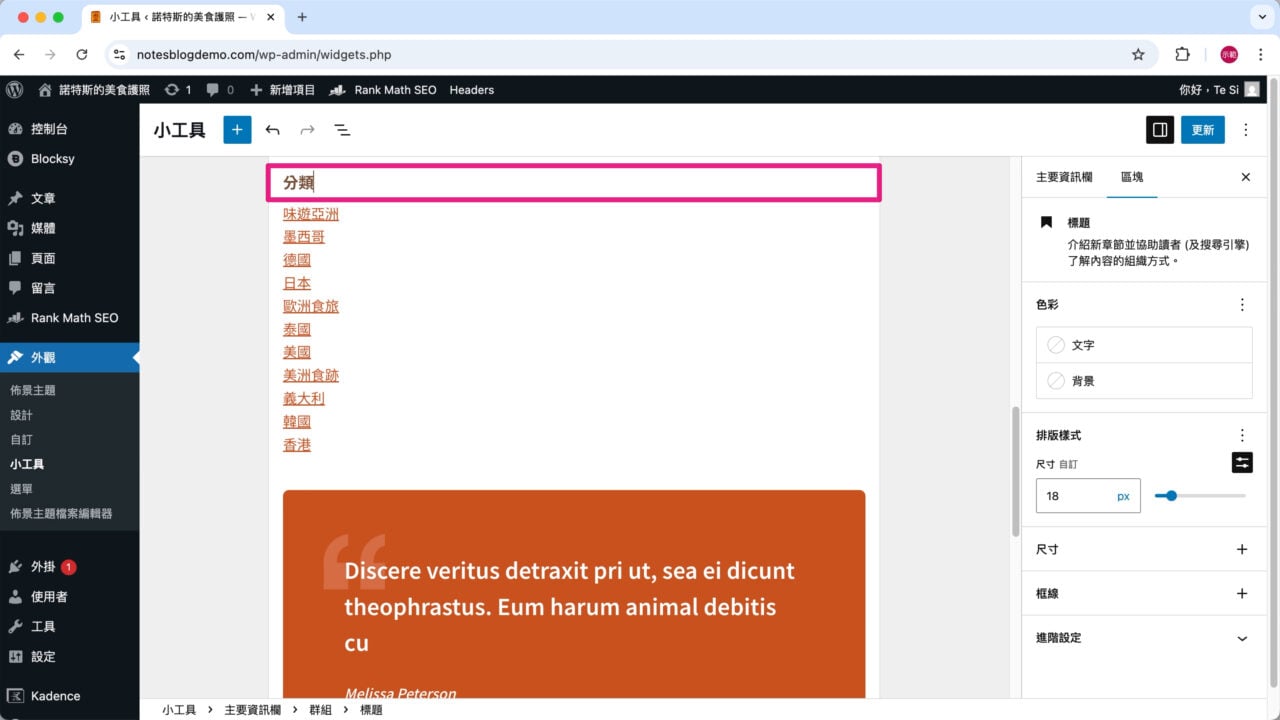Click the 更新 button to save
The image size is (1280, 720).
(x=1202, y=129)
